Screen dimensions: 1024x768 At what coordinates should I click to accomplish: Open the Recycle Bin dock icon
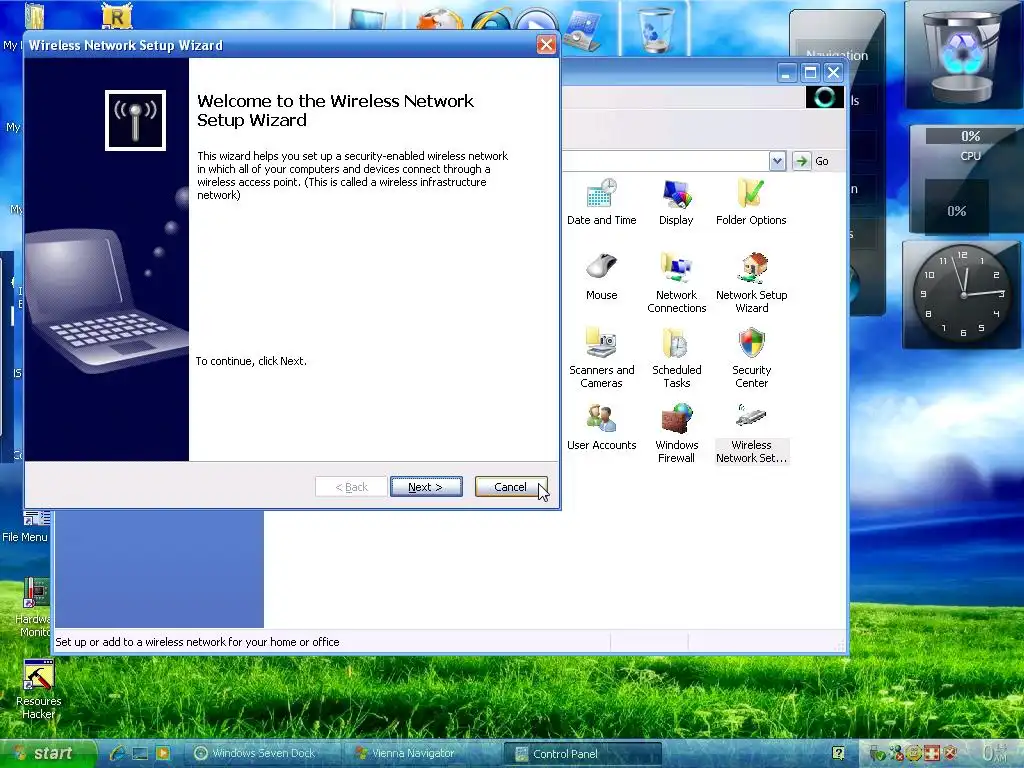click(656, 30)
